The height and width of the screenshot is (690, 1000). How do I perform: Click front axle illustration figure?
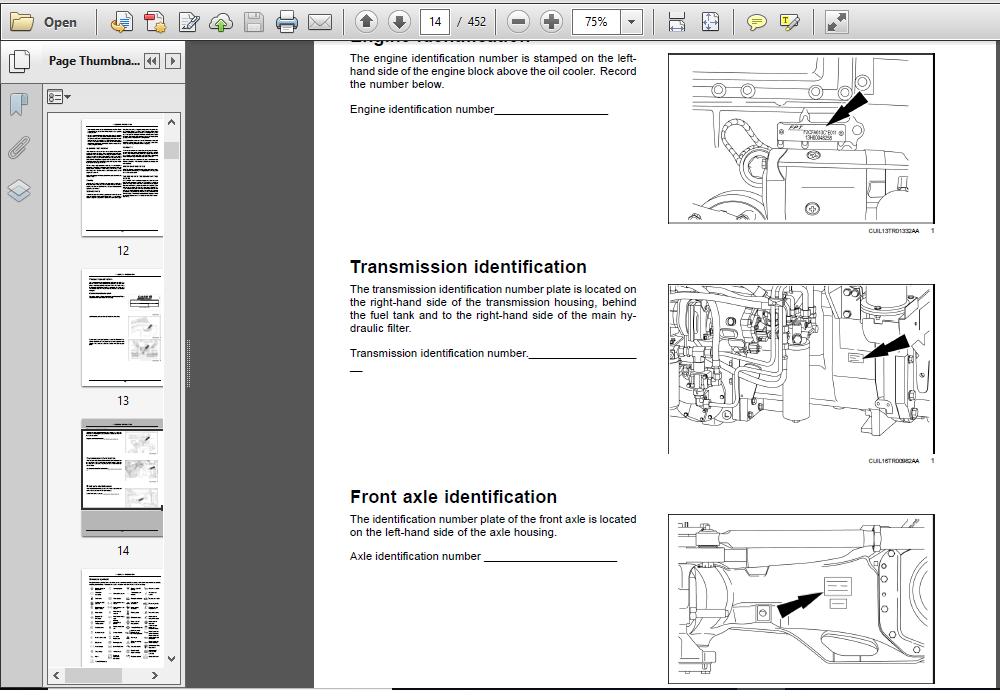(x=801, y=599)
